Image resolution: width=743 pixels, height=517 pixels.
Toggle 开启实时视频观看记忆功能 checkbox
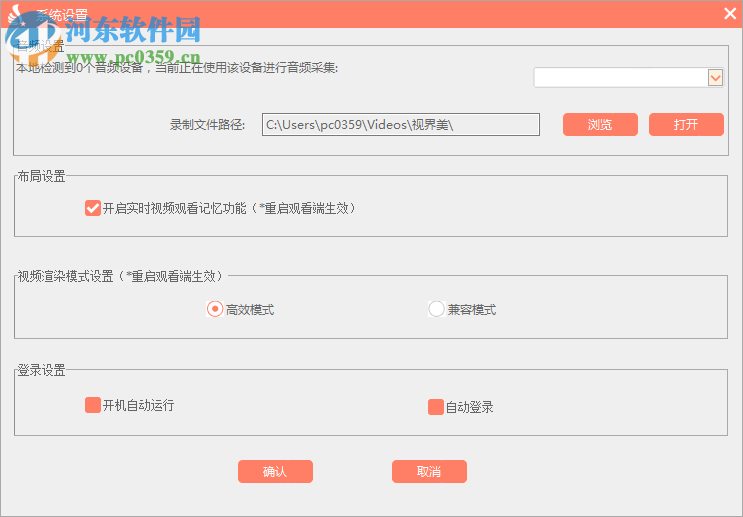[x=93, y=208]
